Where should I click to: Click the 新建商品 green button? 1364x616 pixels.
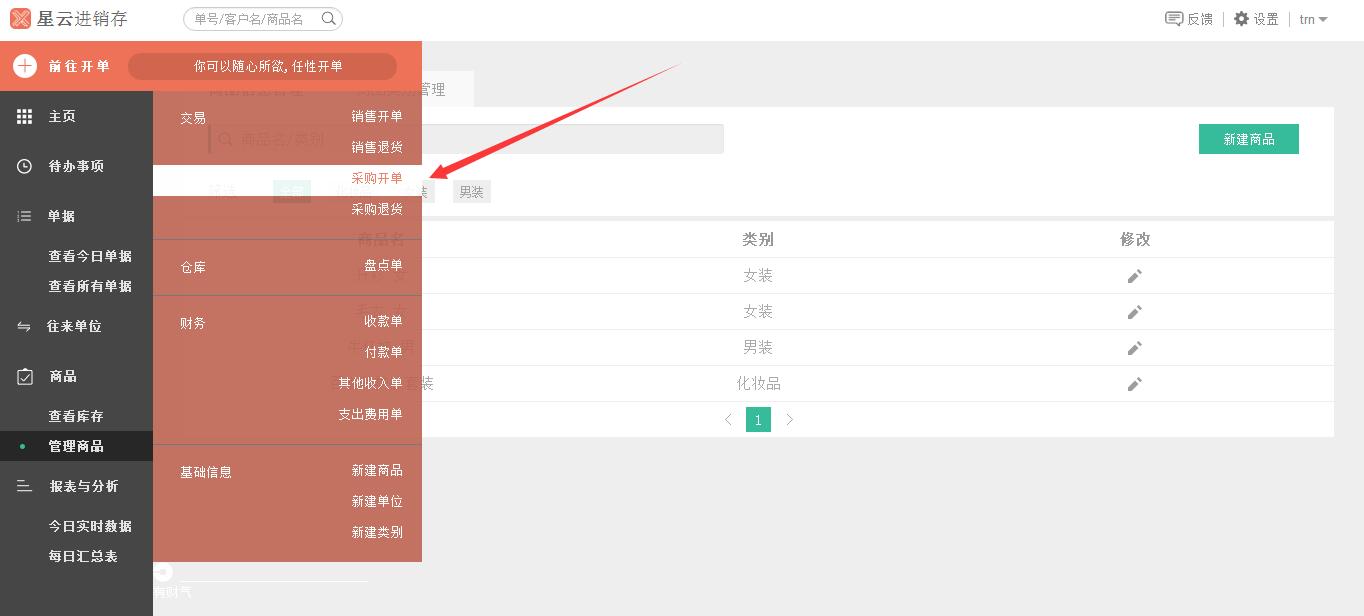click(1248, 139)
